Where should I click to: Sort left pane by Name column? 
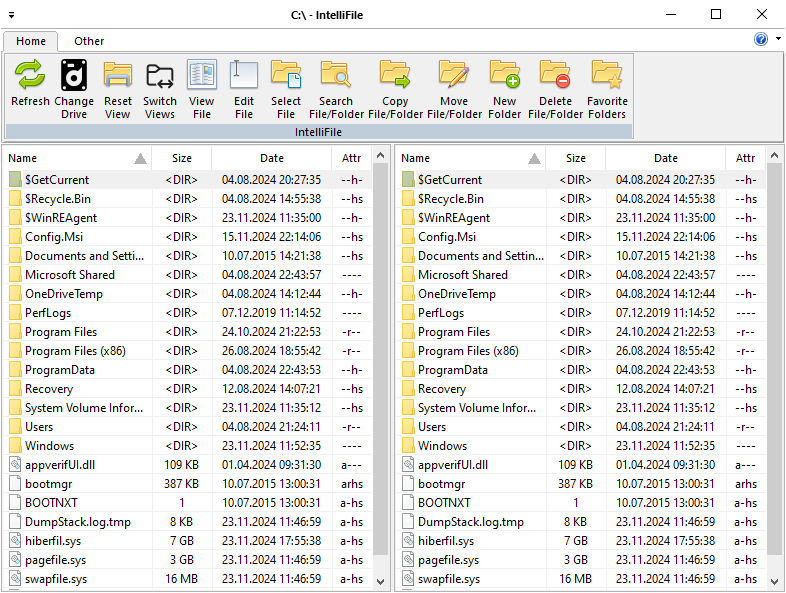click(77, 158)
